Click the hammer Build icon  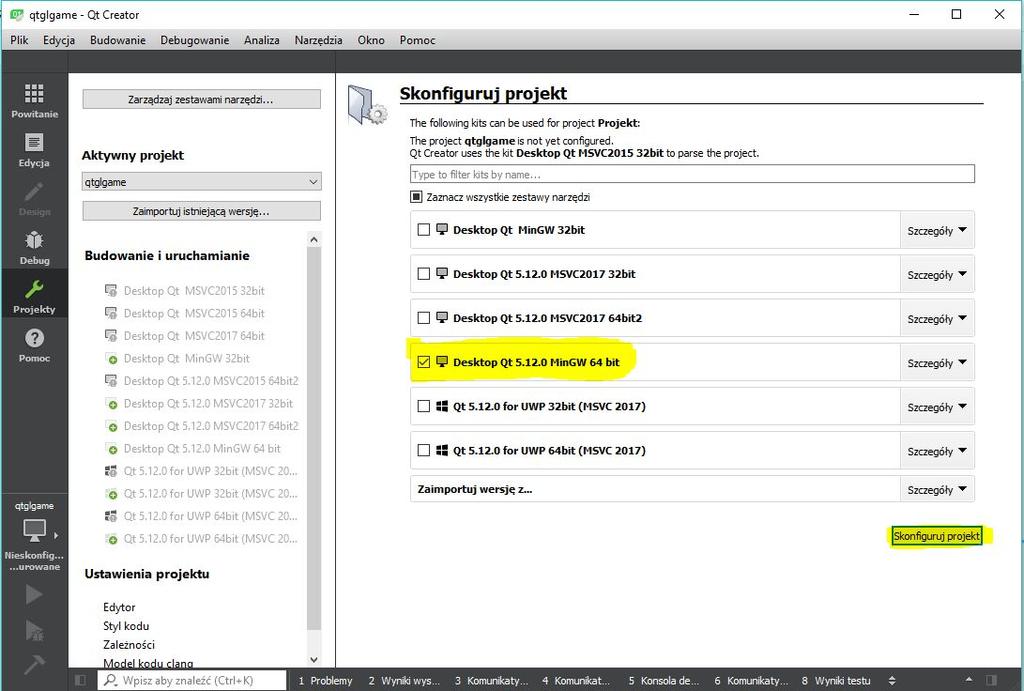coord(34,664)
